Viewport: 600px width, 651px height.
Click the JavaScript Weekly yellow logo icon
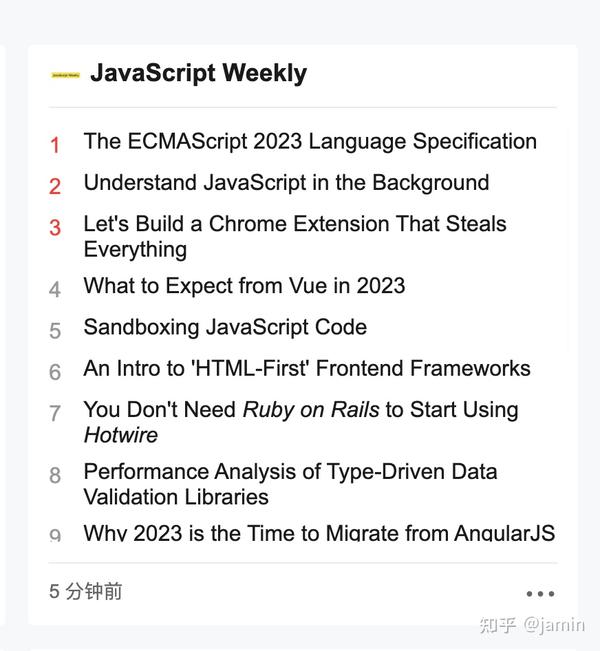[x=65, y=75]
